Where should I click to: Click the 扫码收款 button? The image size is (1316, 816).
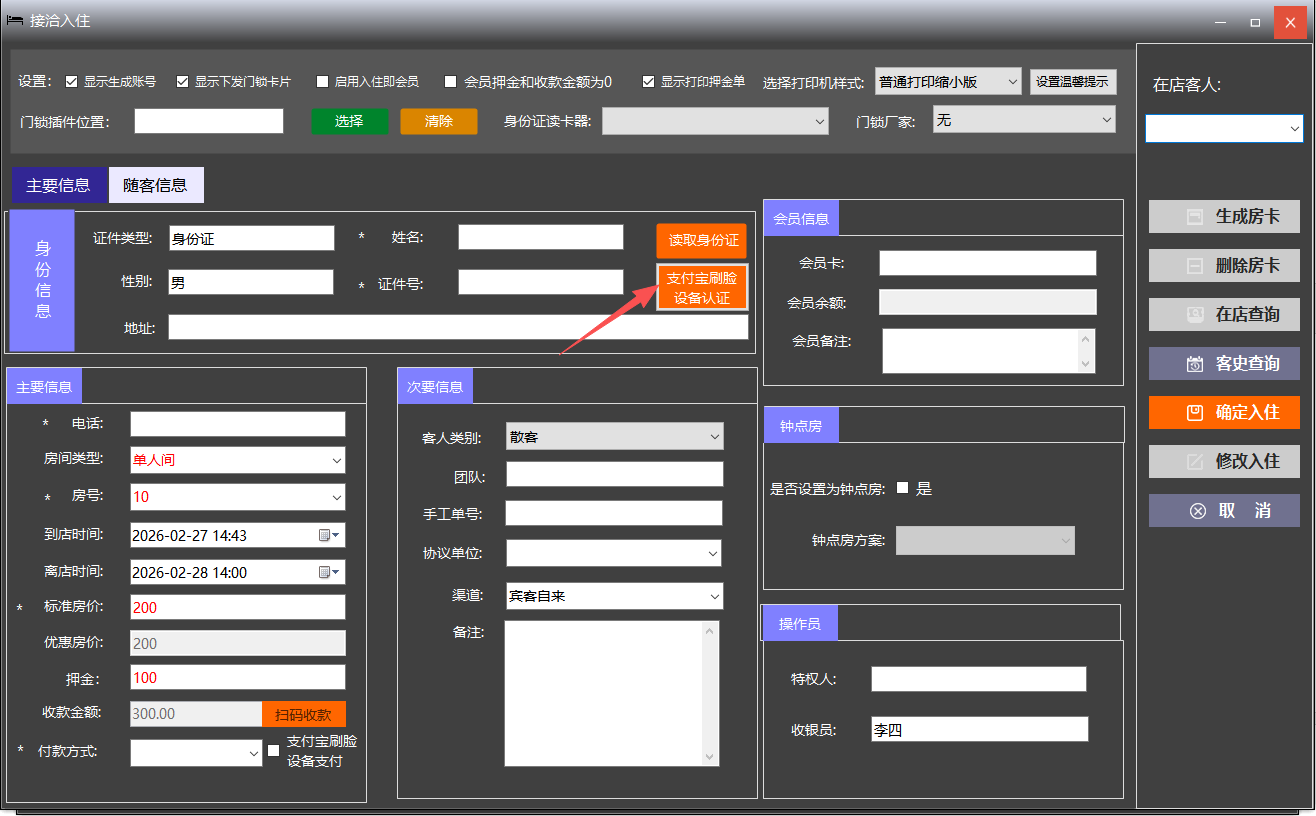(x=303, y=715)
